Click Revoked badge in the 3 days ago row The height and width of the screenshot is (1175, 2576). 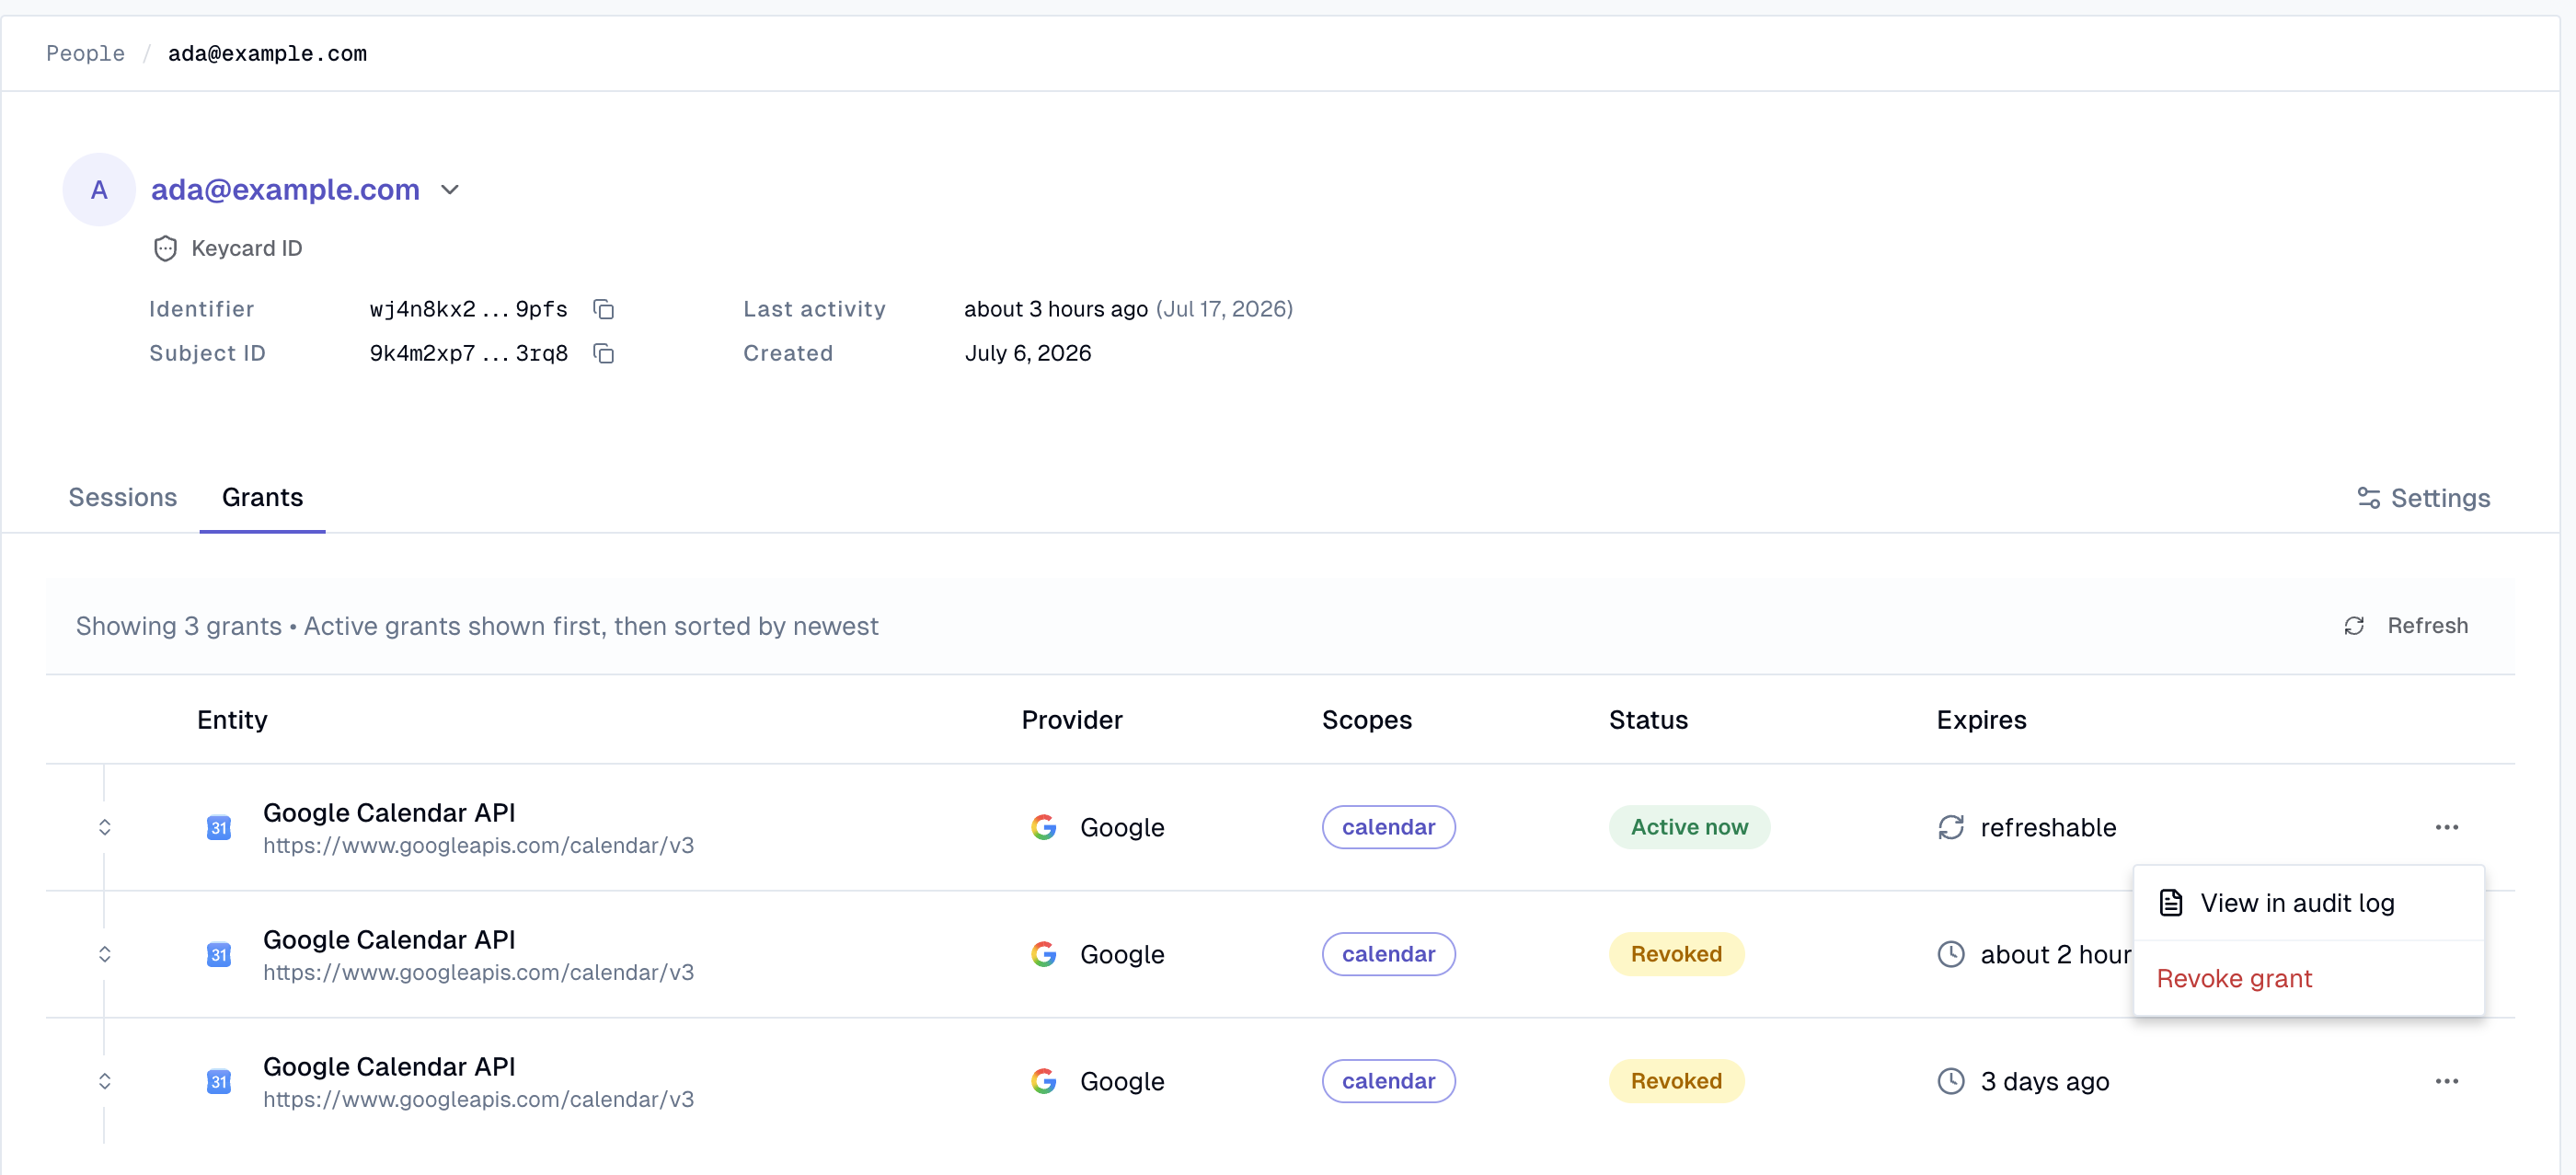tap(1676, 1081)
